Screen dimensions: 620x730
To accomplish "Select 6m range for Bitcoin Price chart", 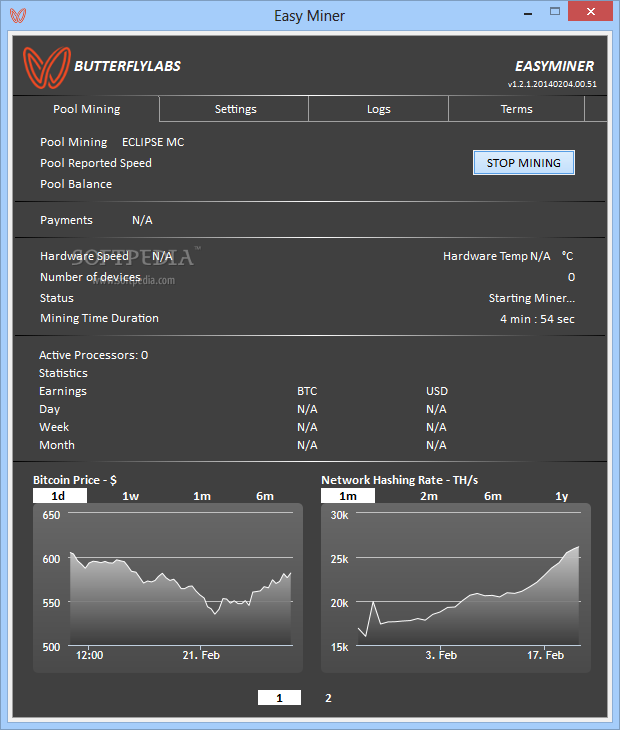I will click(x=265, y=496).
